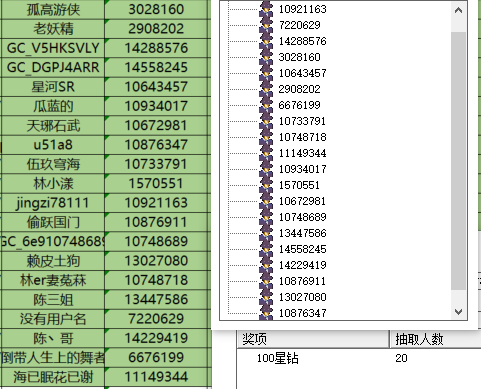Select winner ID 6676199 in the list
Screen dimensions: 481x389
[299, 105]
